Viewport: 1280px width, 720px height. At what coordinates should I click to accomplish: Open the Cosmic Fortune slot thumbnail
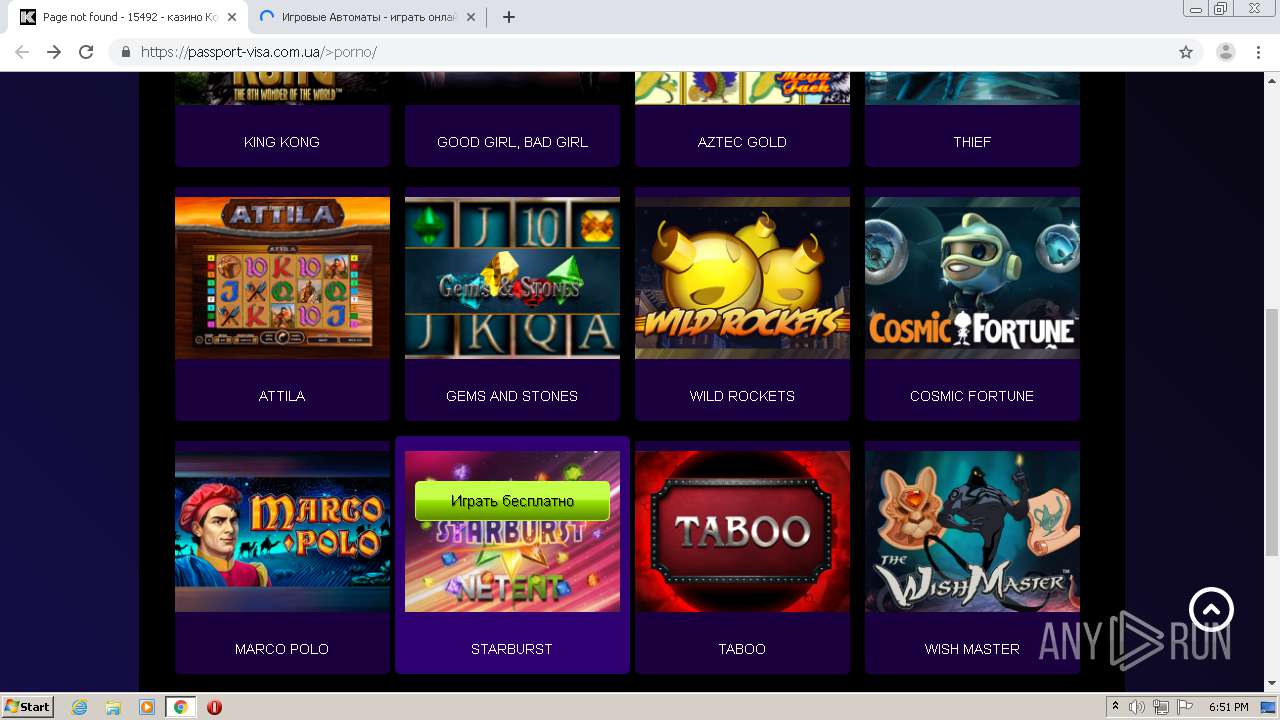[x=972, y=277]
